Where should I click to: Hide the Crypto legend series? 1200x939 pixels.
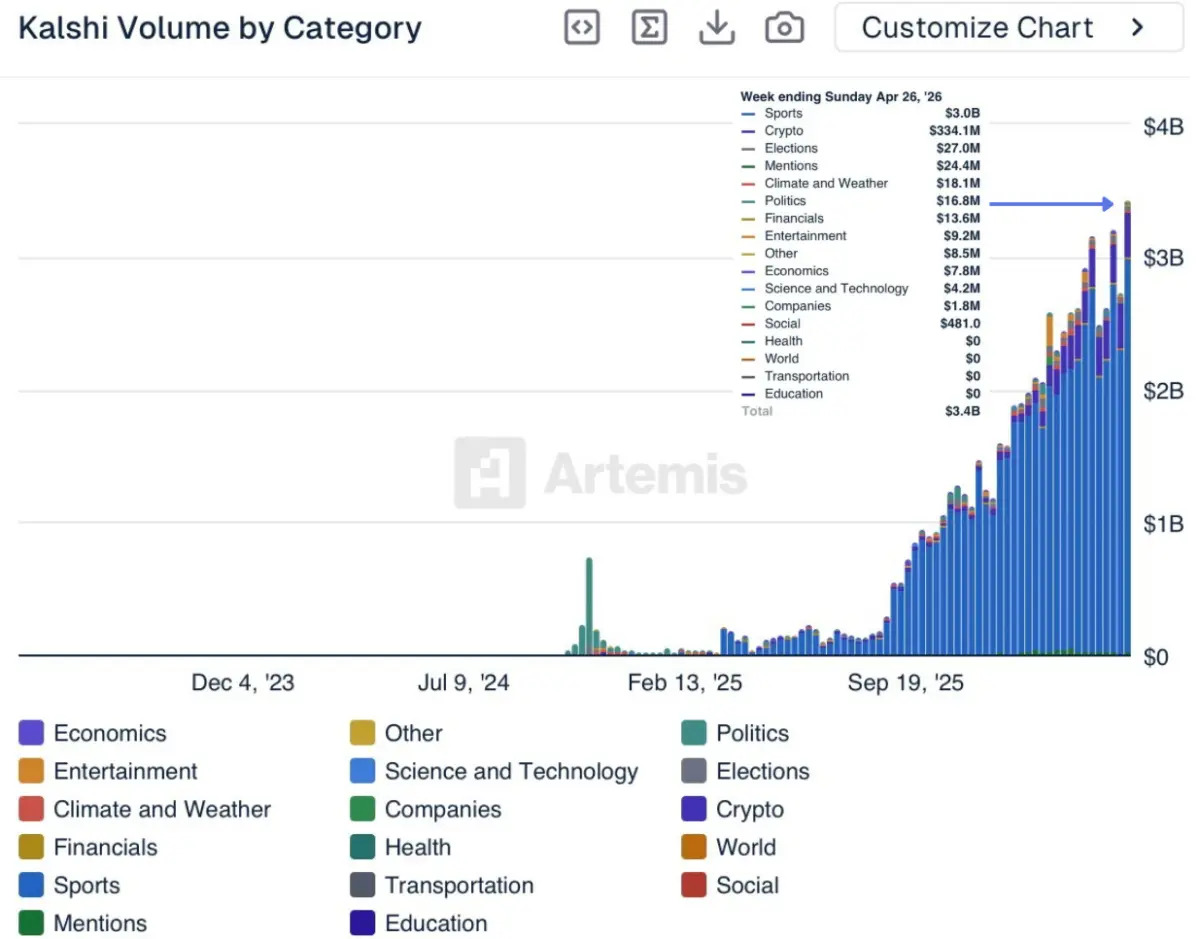(x=749, y=809)
